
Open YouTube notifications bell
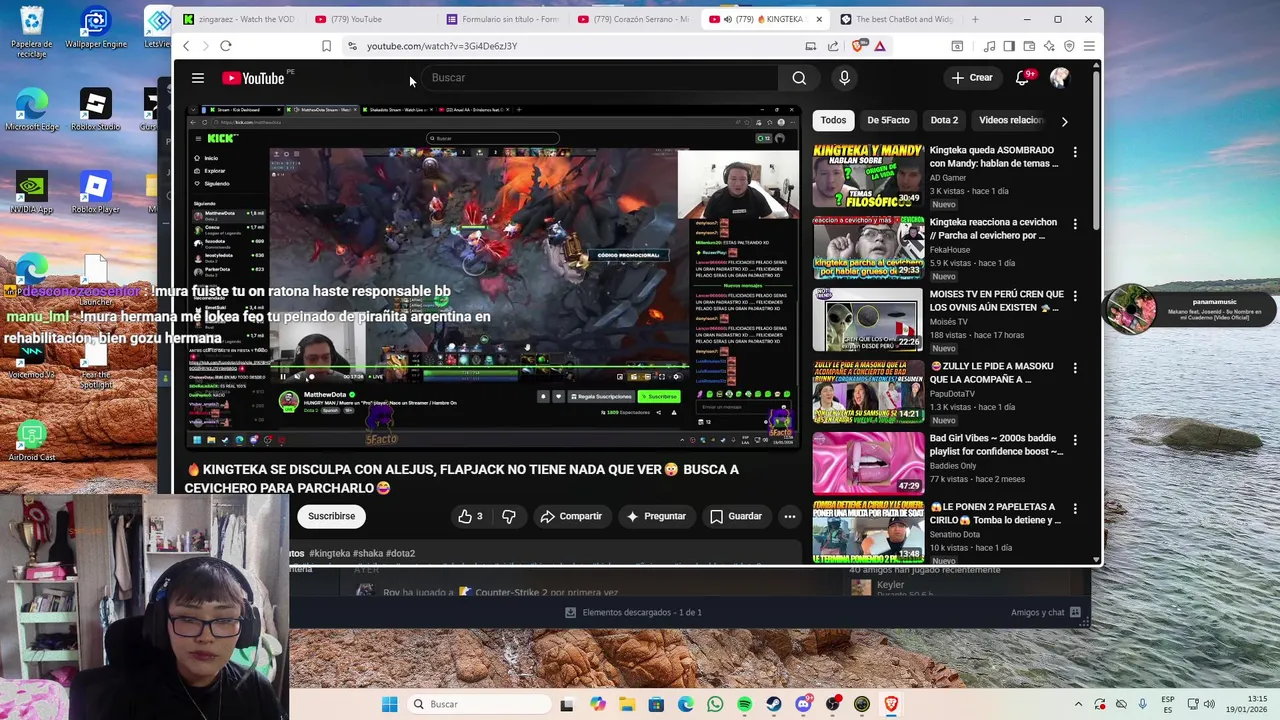pos(1022,78)
